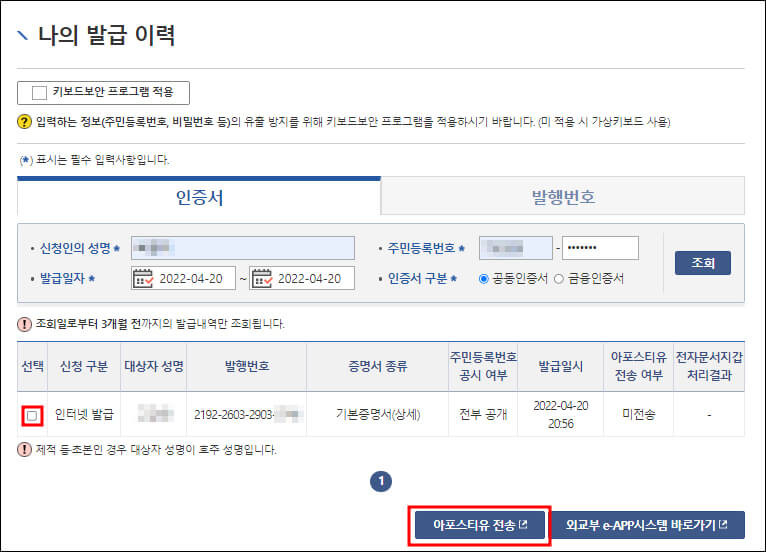Click the 전부 공개 cell
This screenshot has height=552, width=766.
(x=483, y=415)
